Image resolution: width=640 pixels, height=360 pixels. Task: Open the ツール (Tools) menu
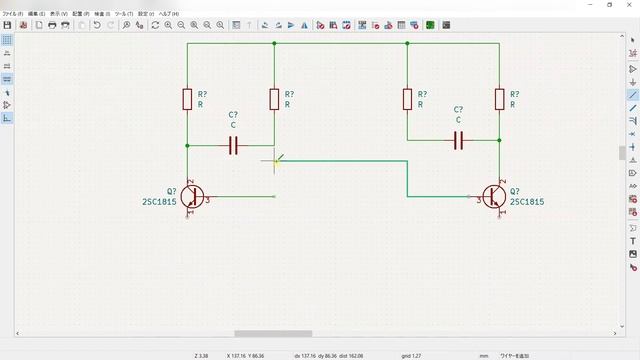click(124, 14)
